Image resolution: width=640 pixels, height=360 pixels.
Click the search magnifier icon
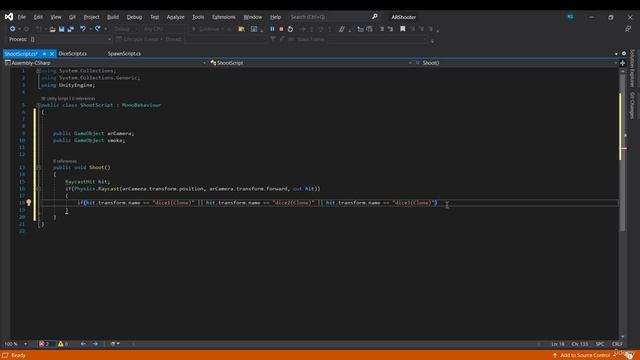(375, 17)
